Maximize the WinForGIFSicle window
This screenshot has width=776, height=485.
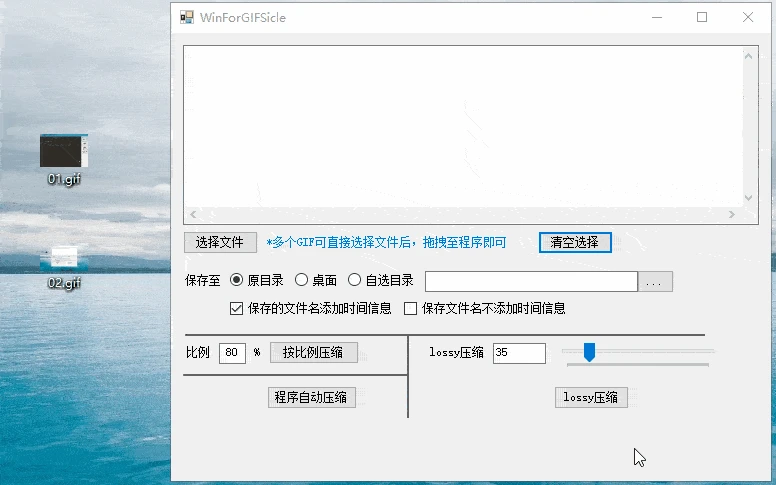click(702, 17)
